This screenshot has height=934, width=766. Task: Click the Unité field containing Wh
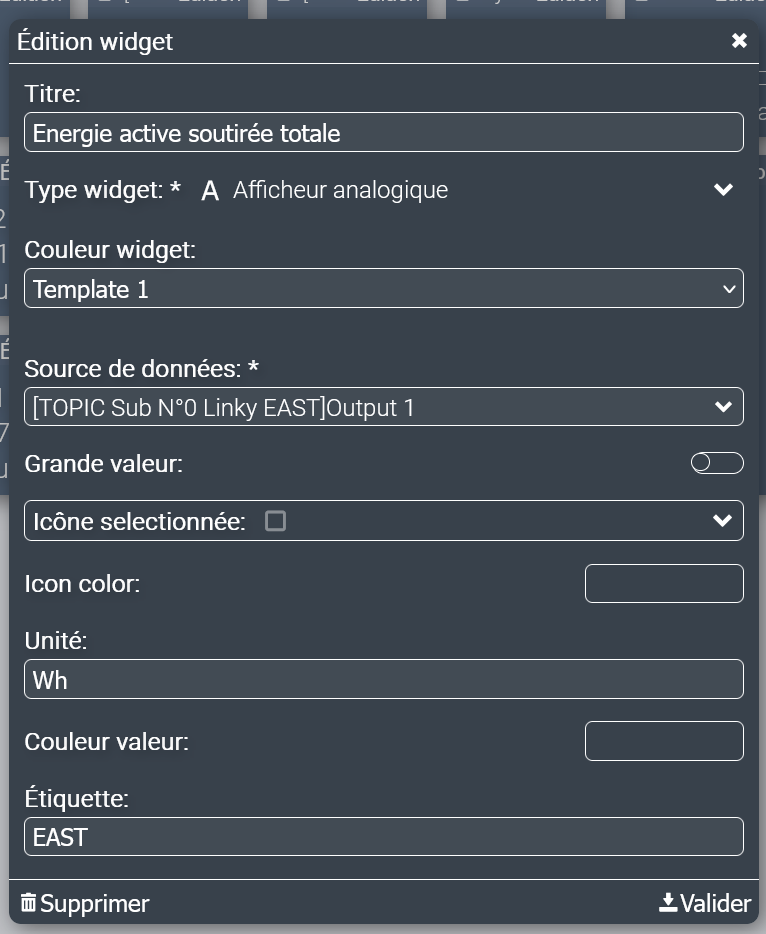383,680
